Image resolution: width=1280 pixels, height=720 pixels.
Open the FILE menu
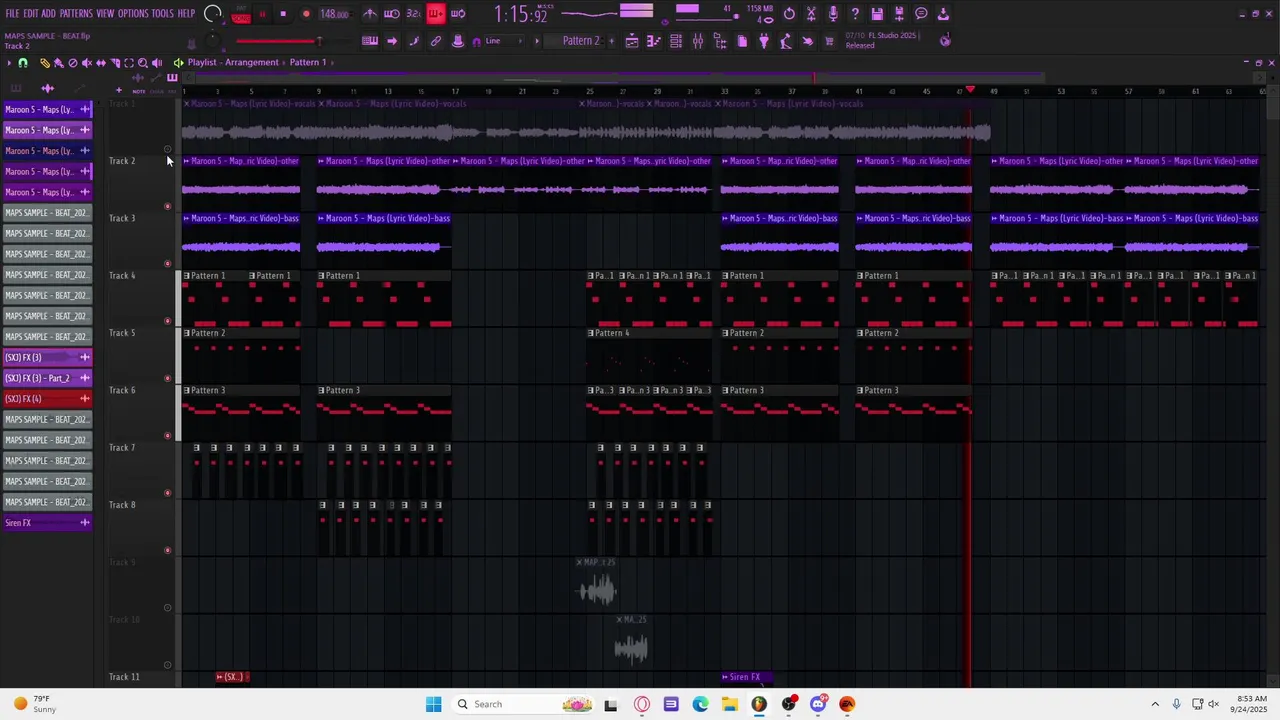click(x=12, y=14)
